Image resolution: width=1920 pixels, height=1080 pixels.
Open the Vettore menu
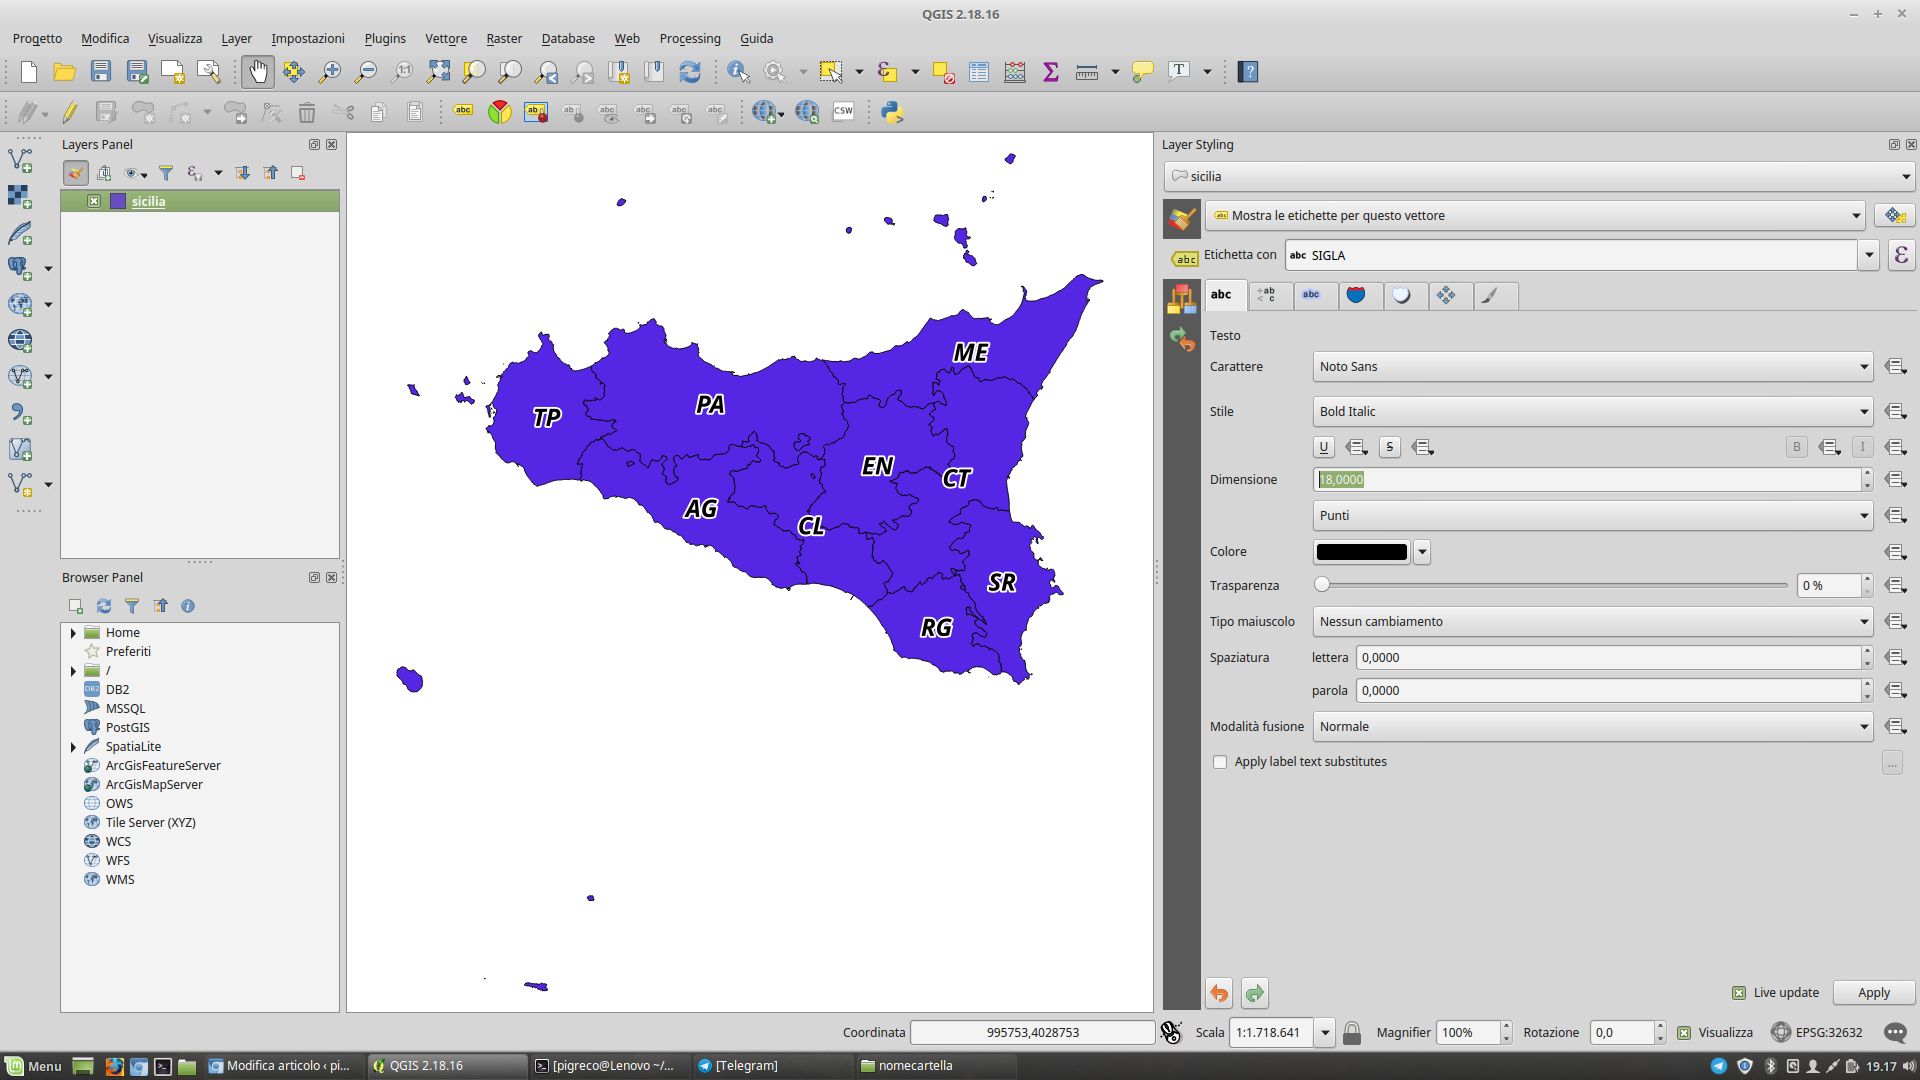(x=446, y=38)
